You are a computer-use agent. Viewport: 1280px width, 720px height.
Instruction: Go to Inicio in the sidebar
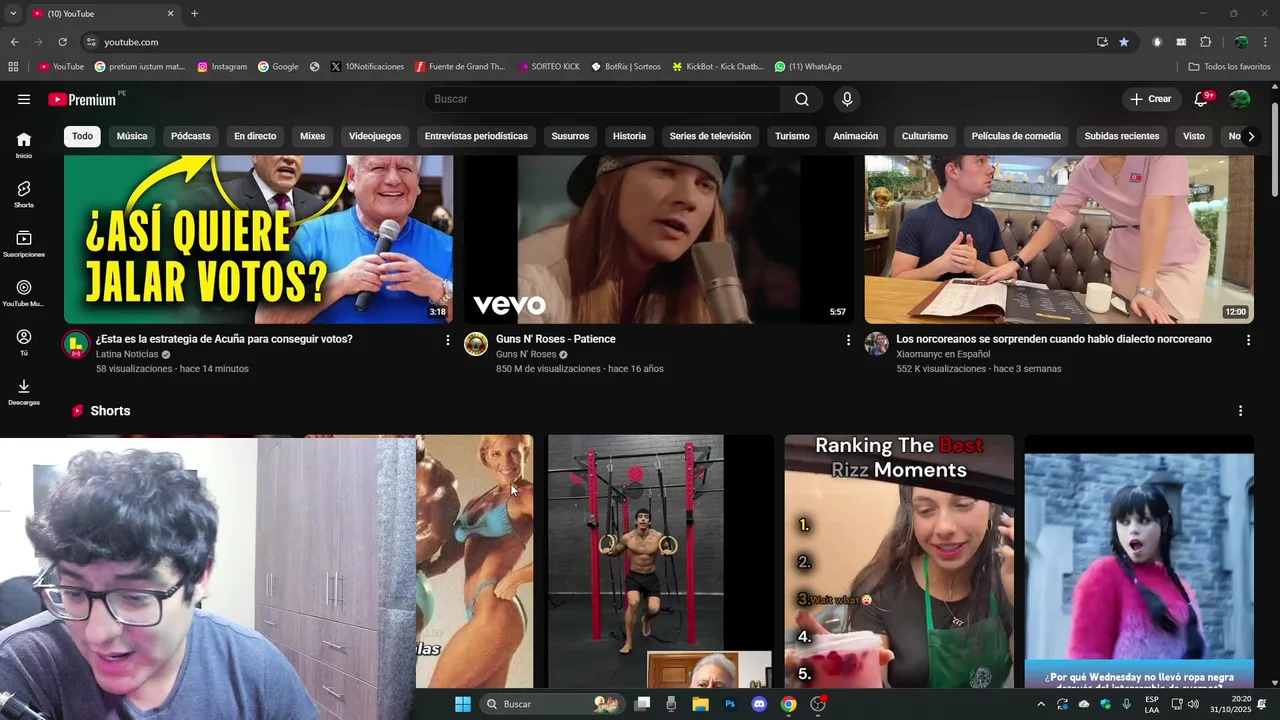click(x=24, y=145)
